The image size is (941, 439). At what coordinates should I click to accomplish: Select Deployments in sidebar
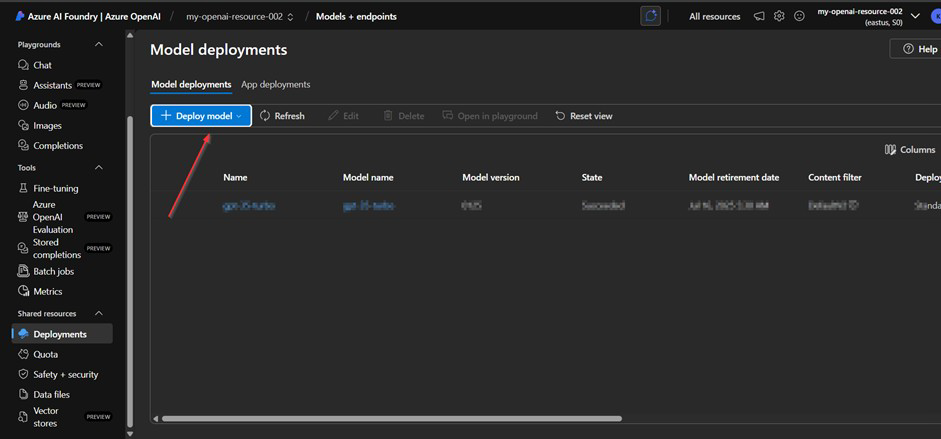[62, 334]
